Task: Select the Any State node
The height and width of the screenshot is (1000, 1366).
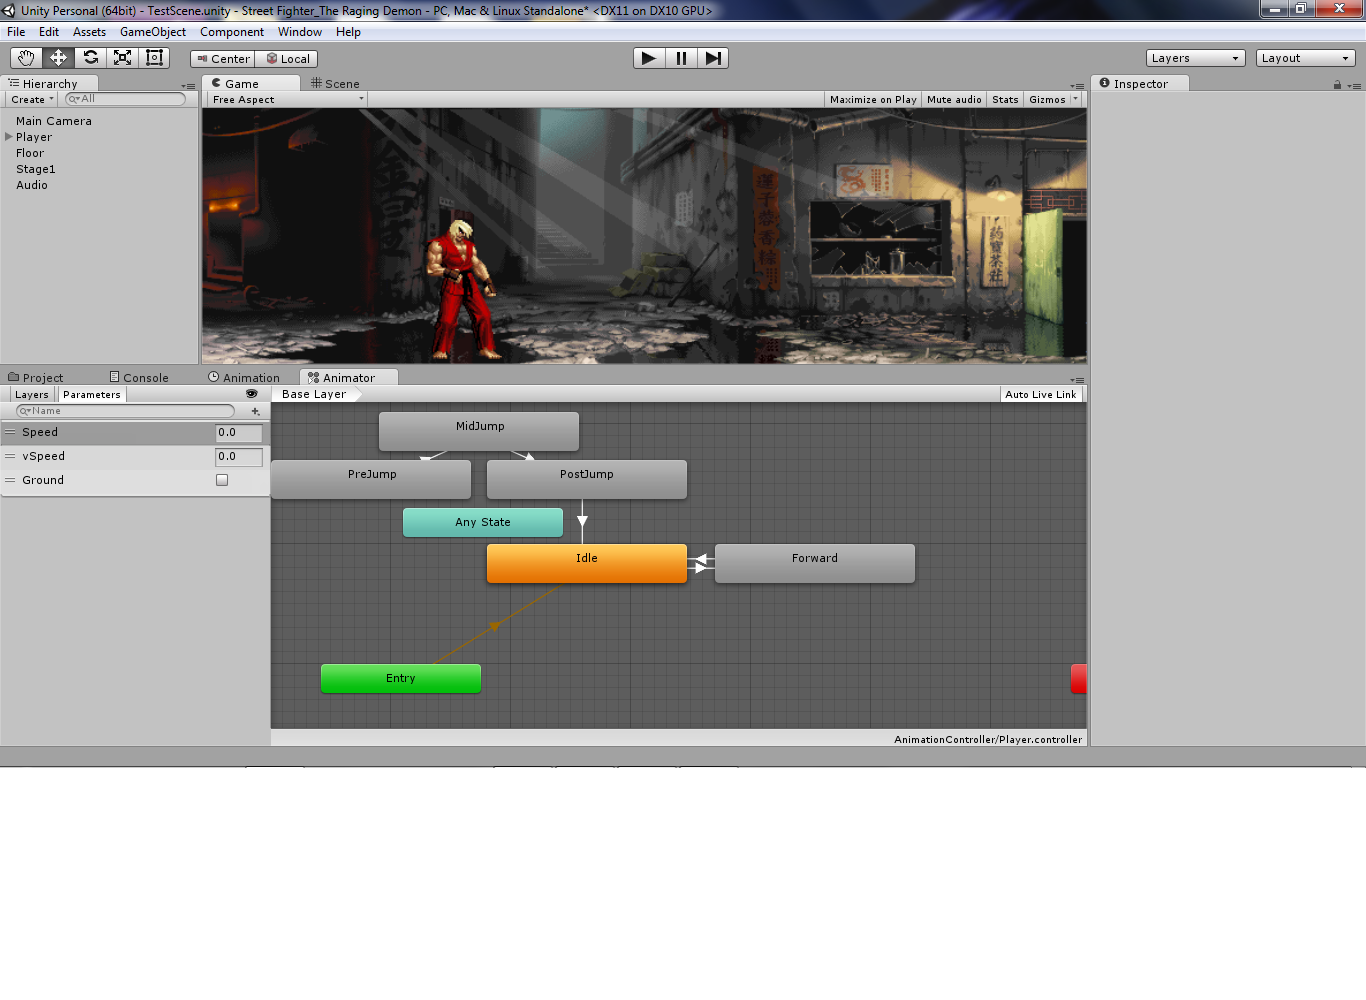Action: (x=483, y=522)
